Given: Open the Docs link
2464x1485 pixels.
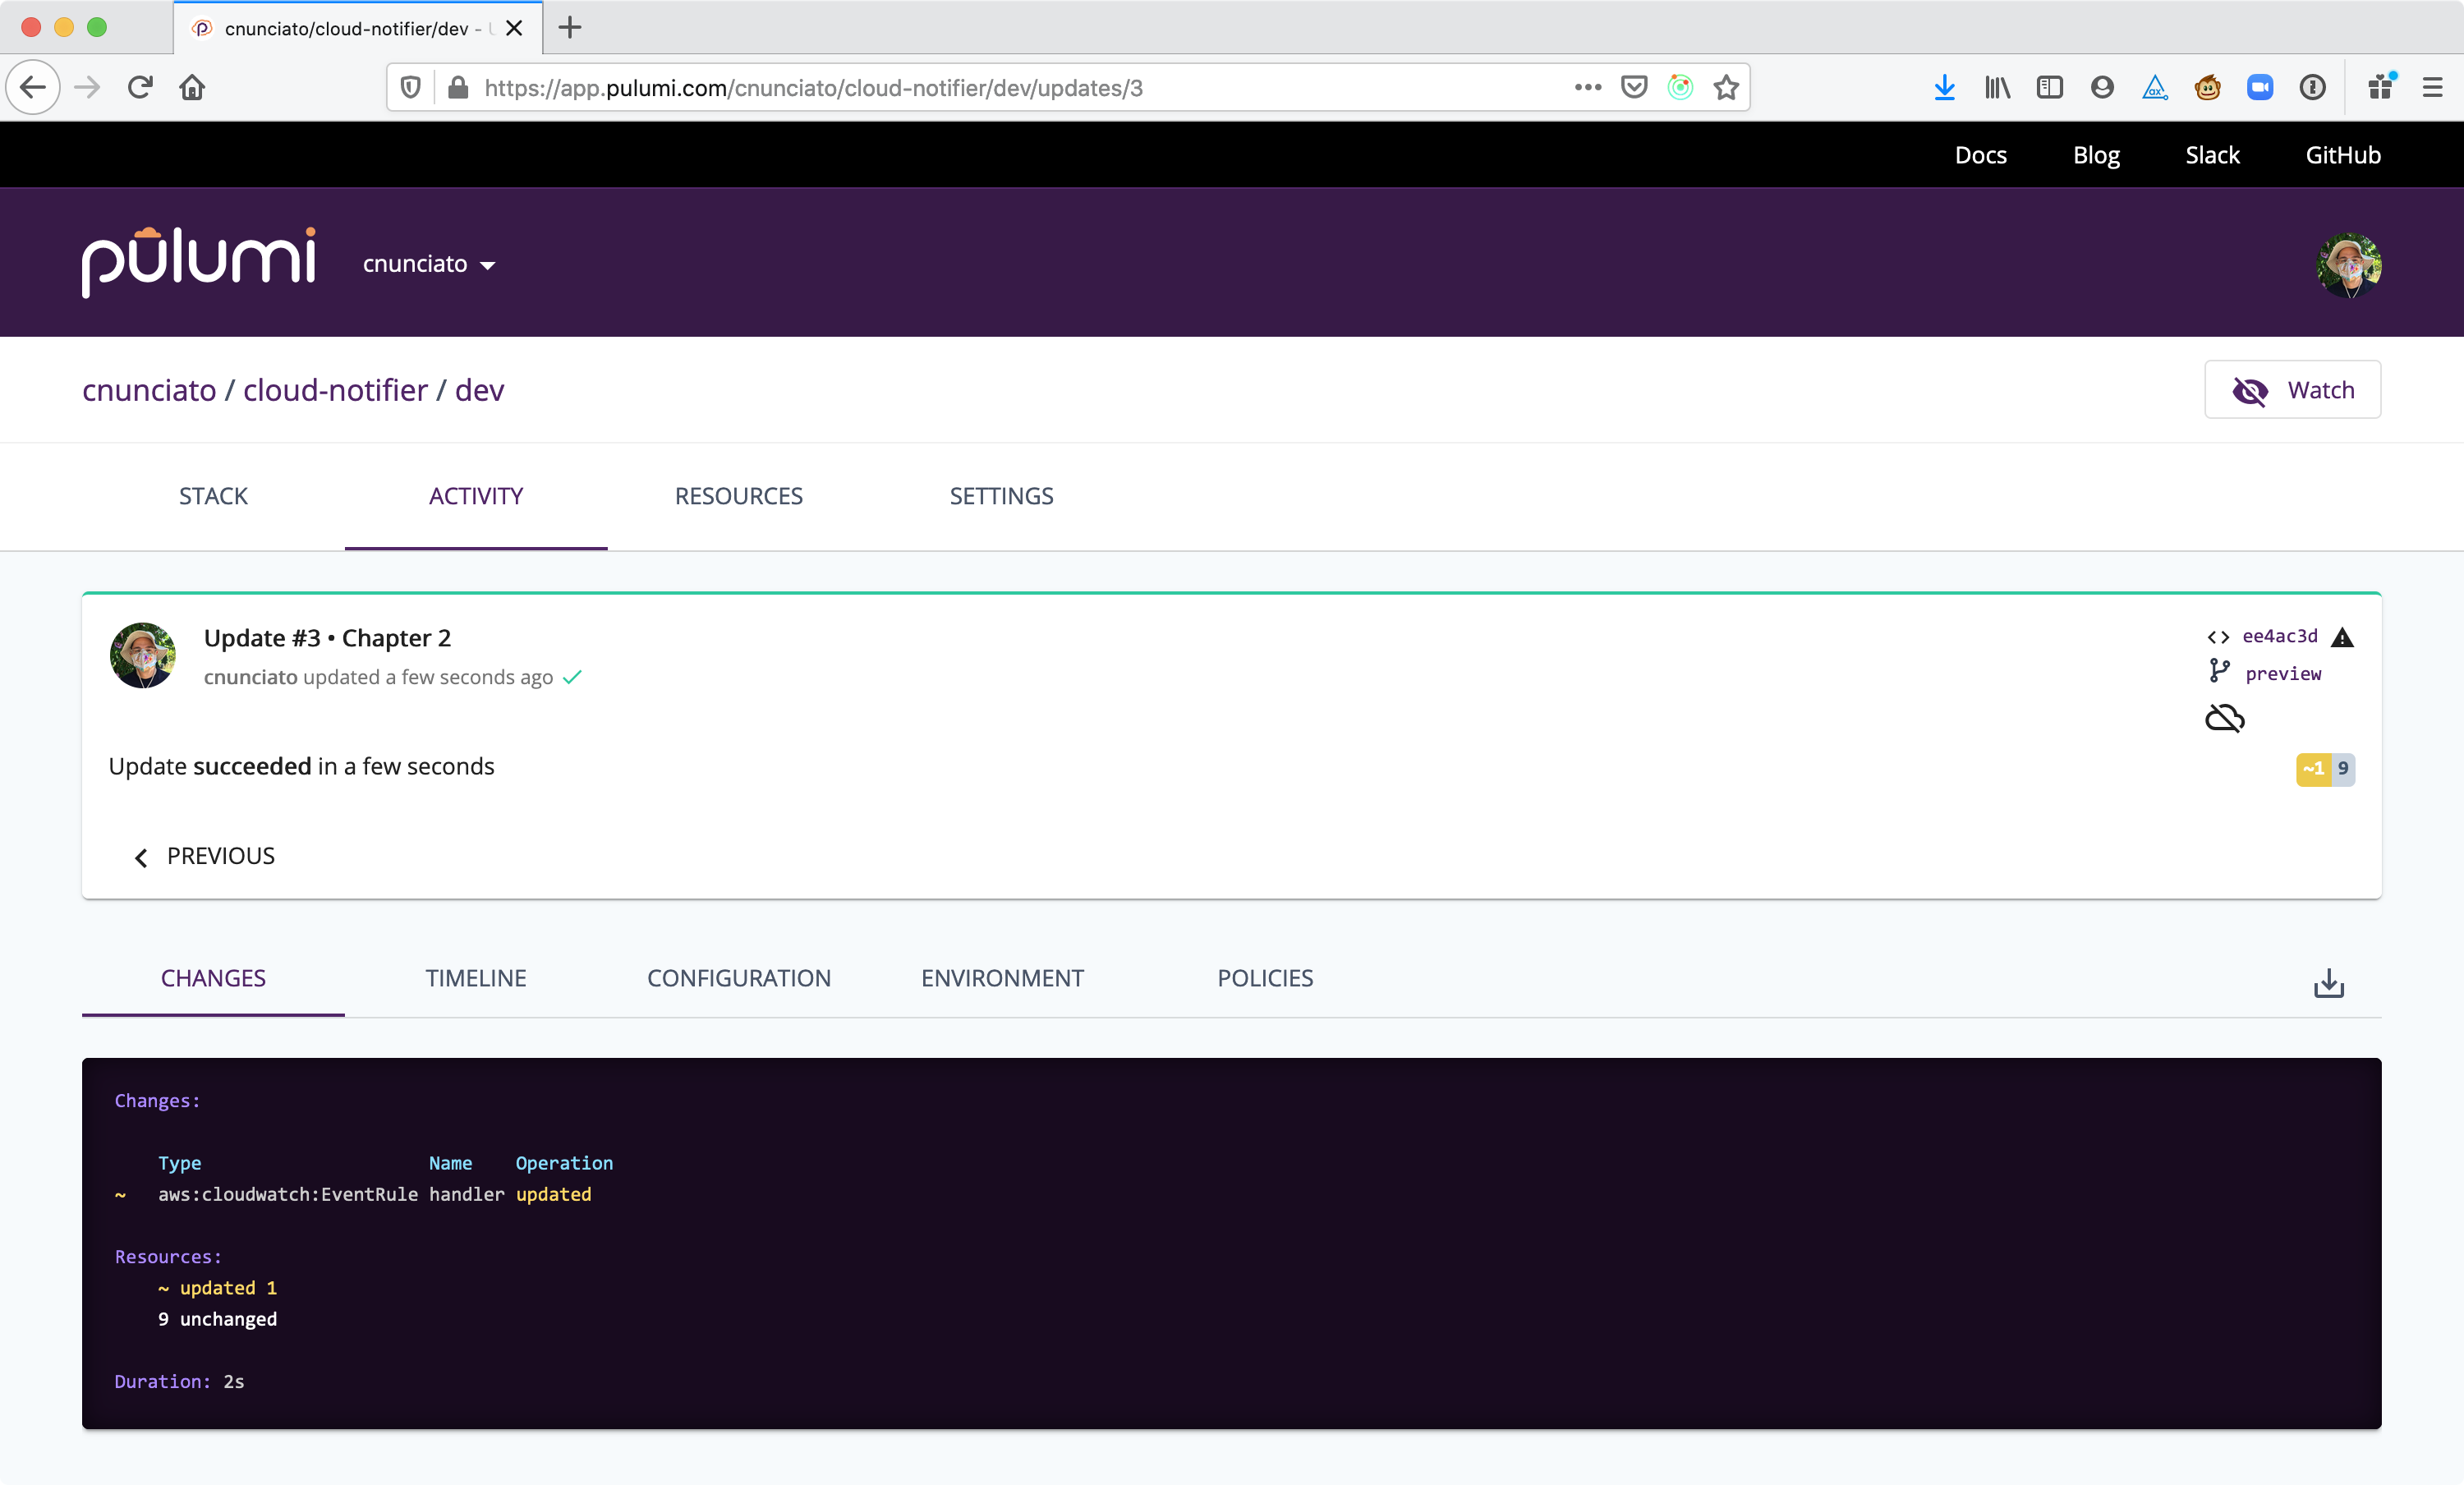Looking at the screenshot, I should coord(1980,155).
